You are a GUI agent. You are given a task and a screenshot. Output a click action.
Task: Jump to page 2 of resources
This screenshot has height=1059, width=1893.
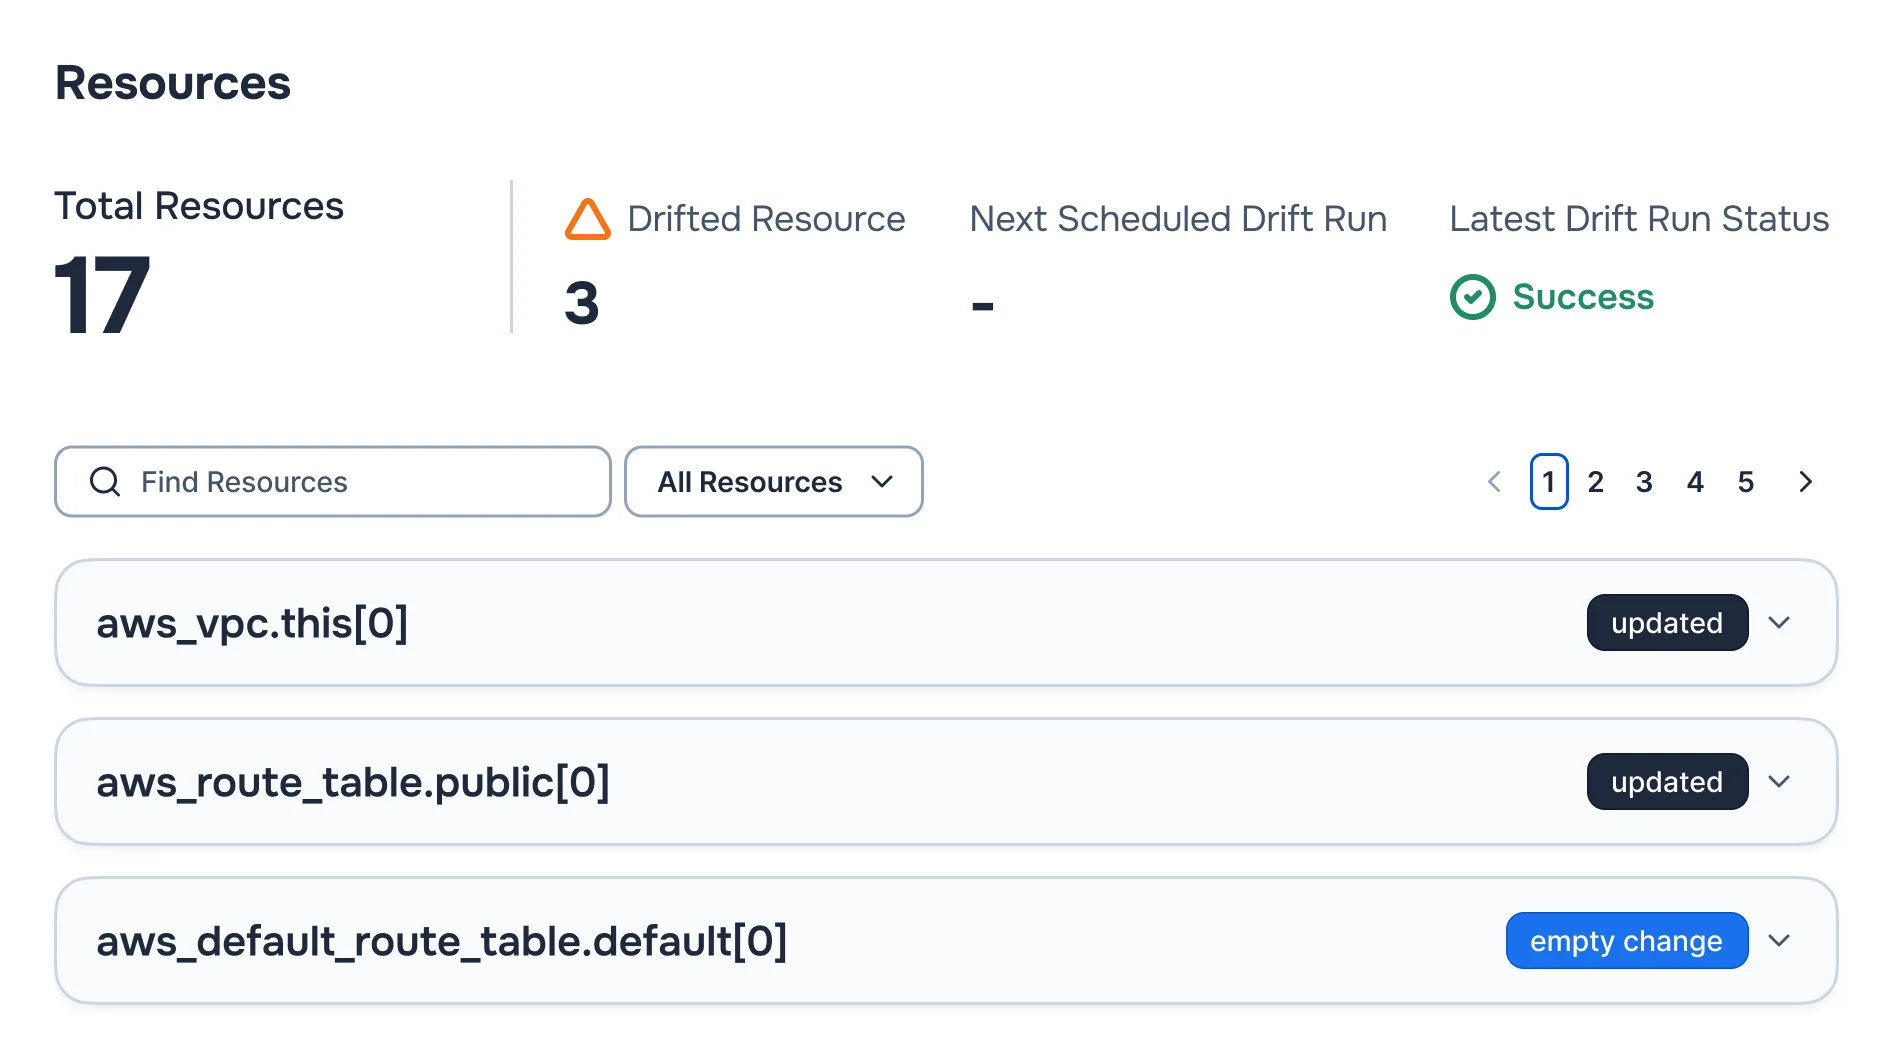[1596, 482]
